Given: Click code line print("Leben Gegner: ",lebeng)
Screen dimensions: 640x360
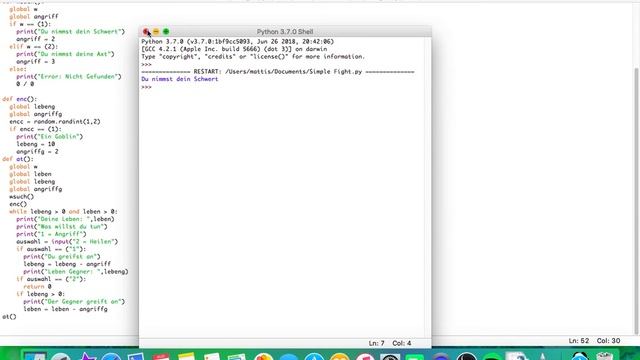Looking at the screenshot, I should pyautogui.click(x=76, y=271).
